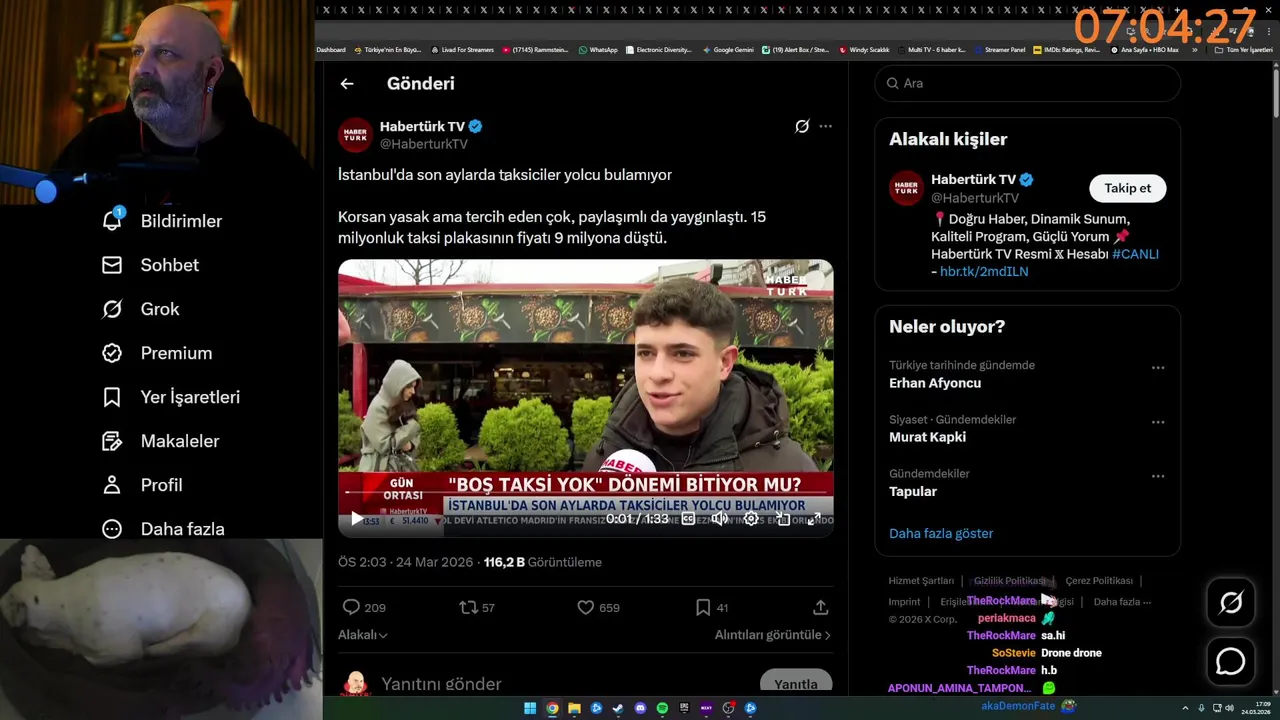The width and height of the screenshot is (1280, 720).
Task: Open Yer İşaretleri bookmarks
Action: [x=171, y=397]
